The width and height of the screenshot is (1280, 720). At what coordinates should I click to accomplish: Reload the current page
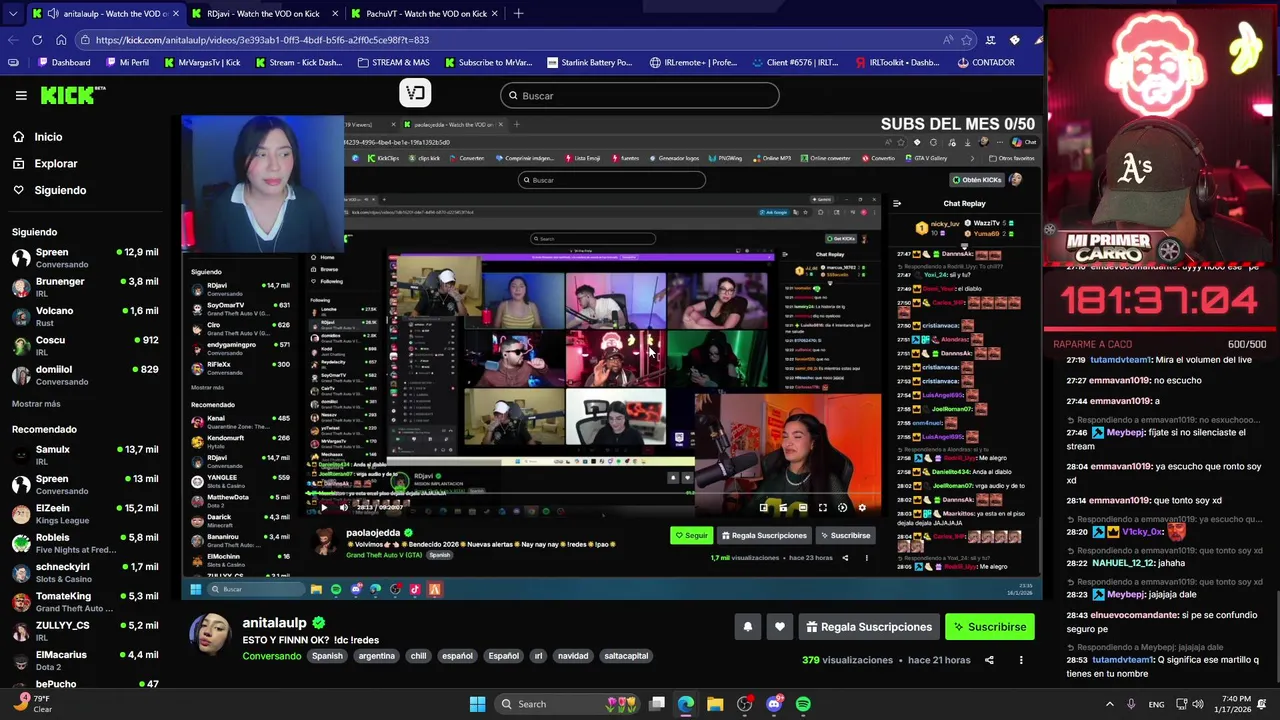tap(37, 40)
